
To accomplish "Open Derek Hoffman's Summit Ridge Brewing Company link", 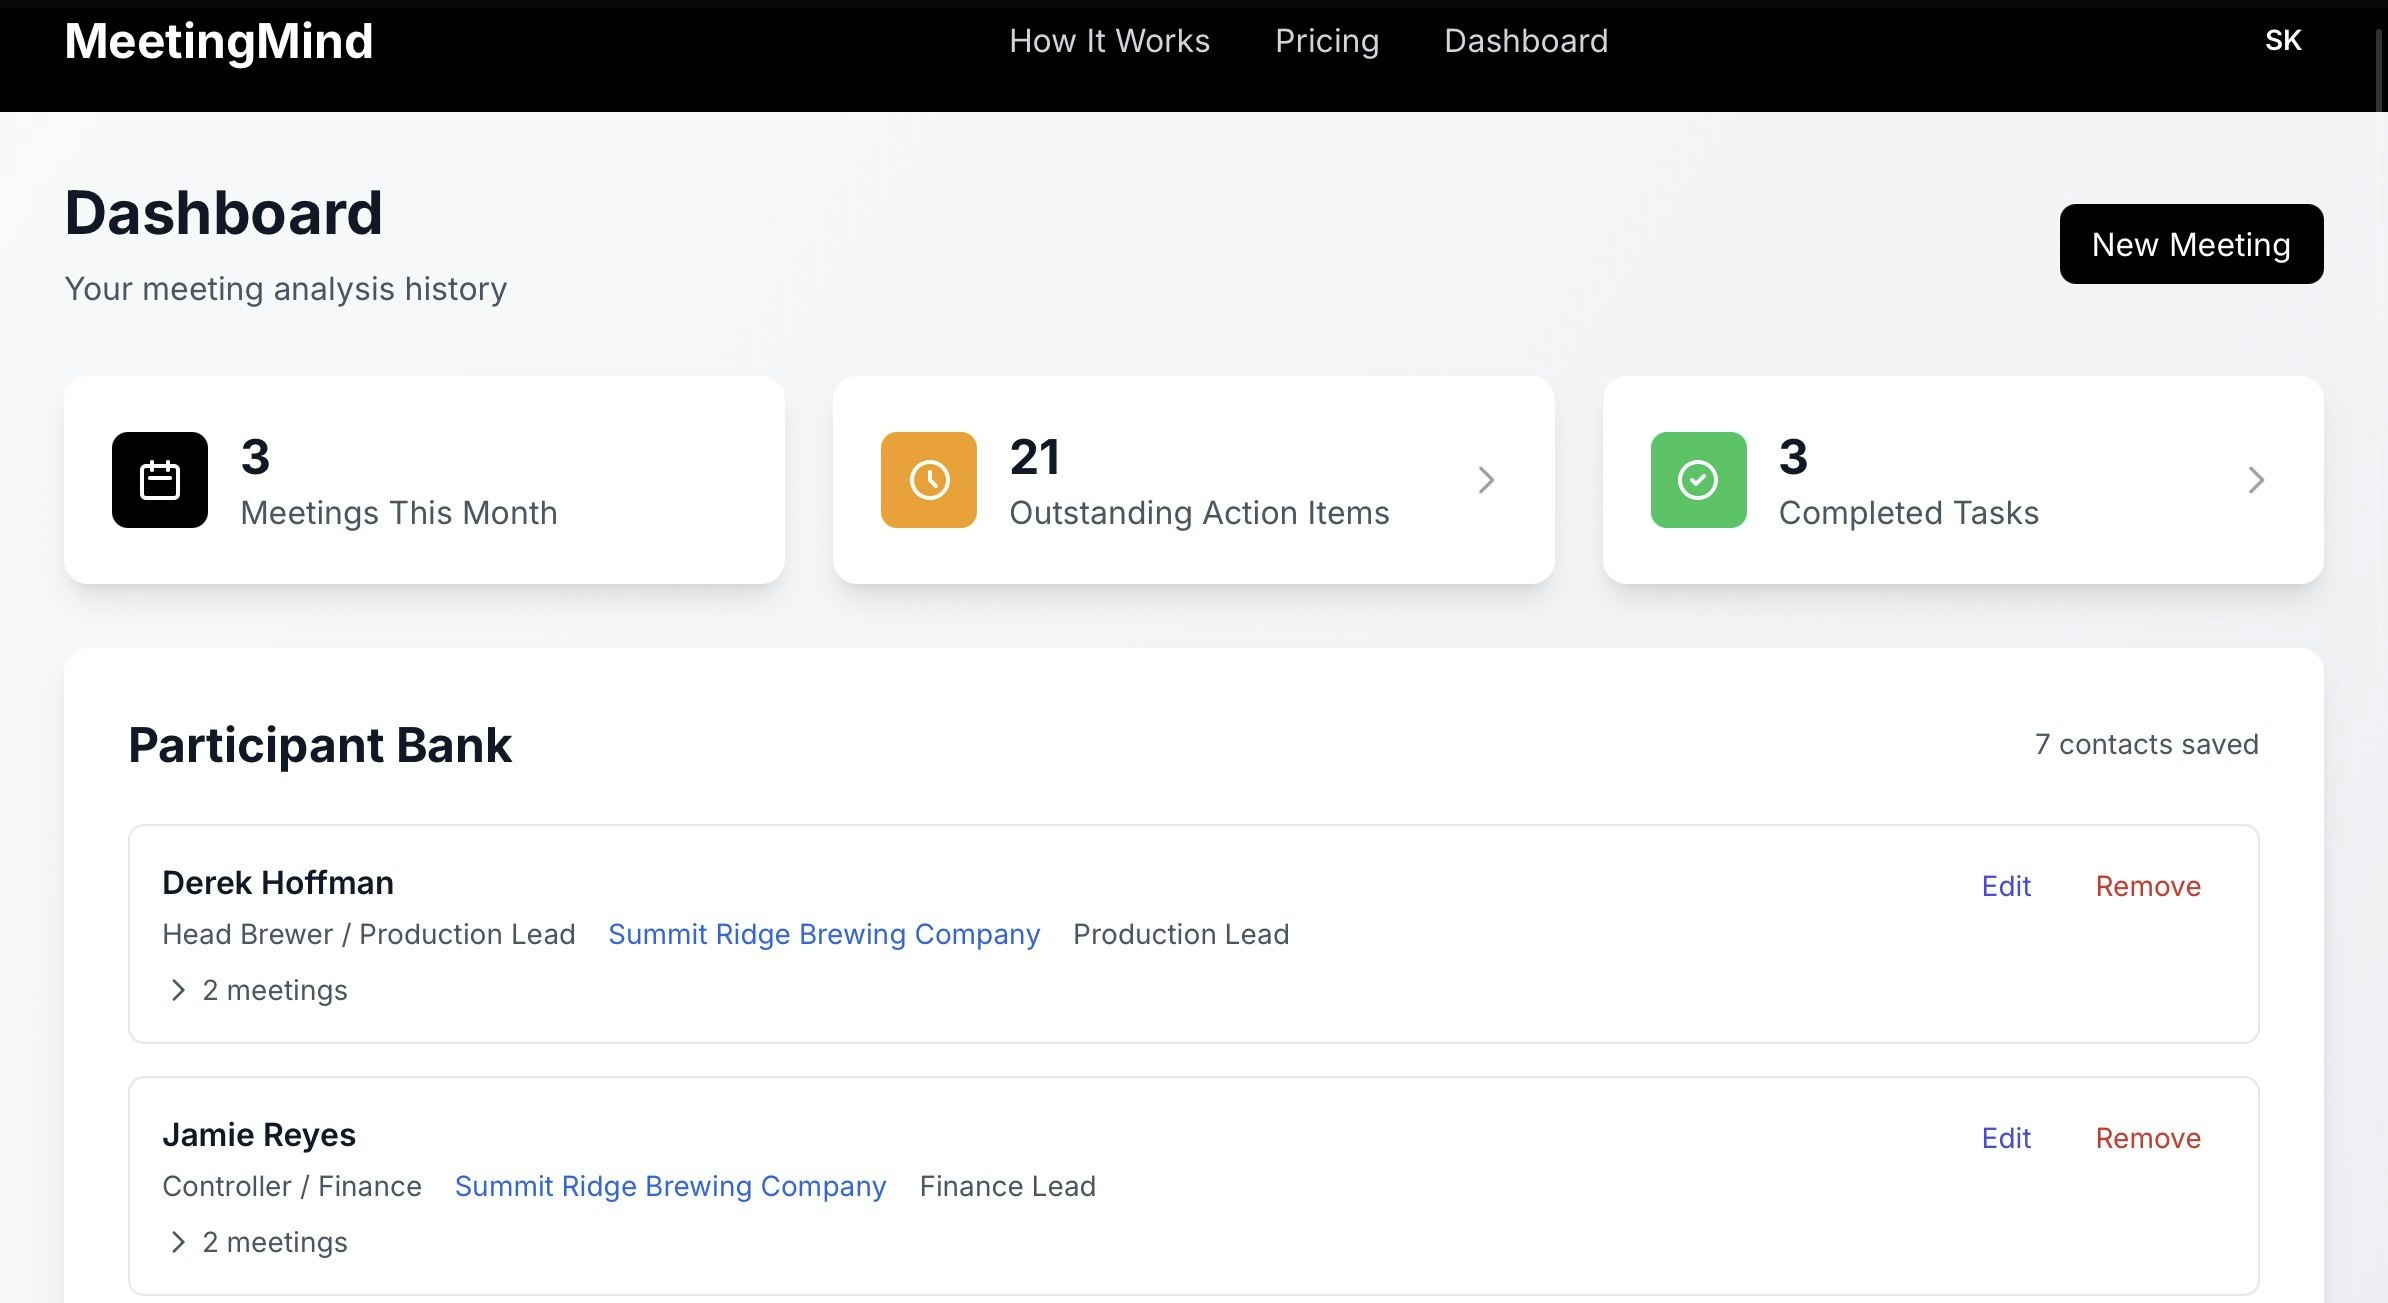I will 823,934.
